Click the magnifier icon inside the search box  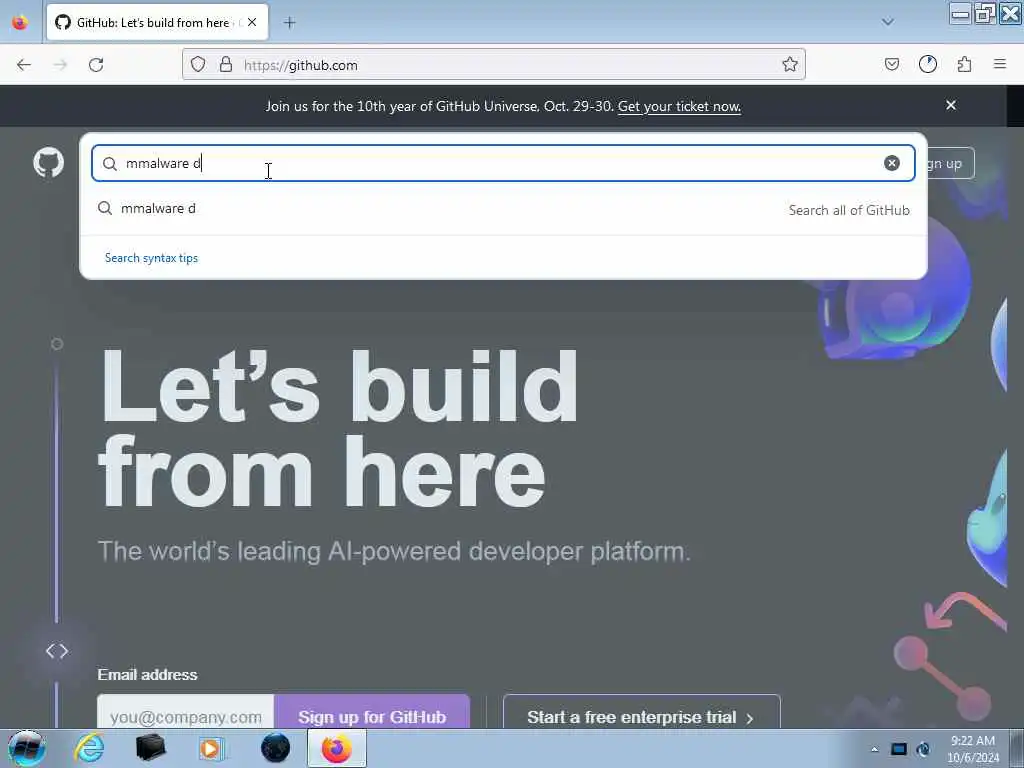[x=110, y=163]
